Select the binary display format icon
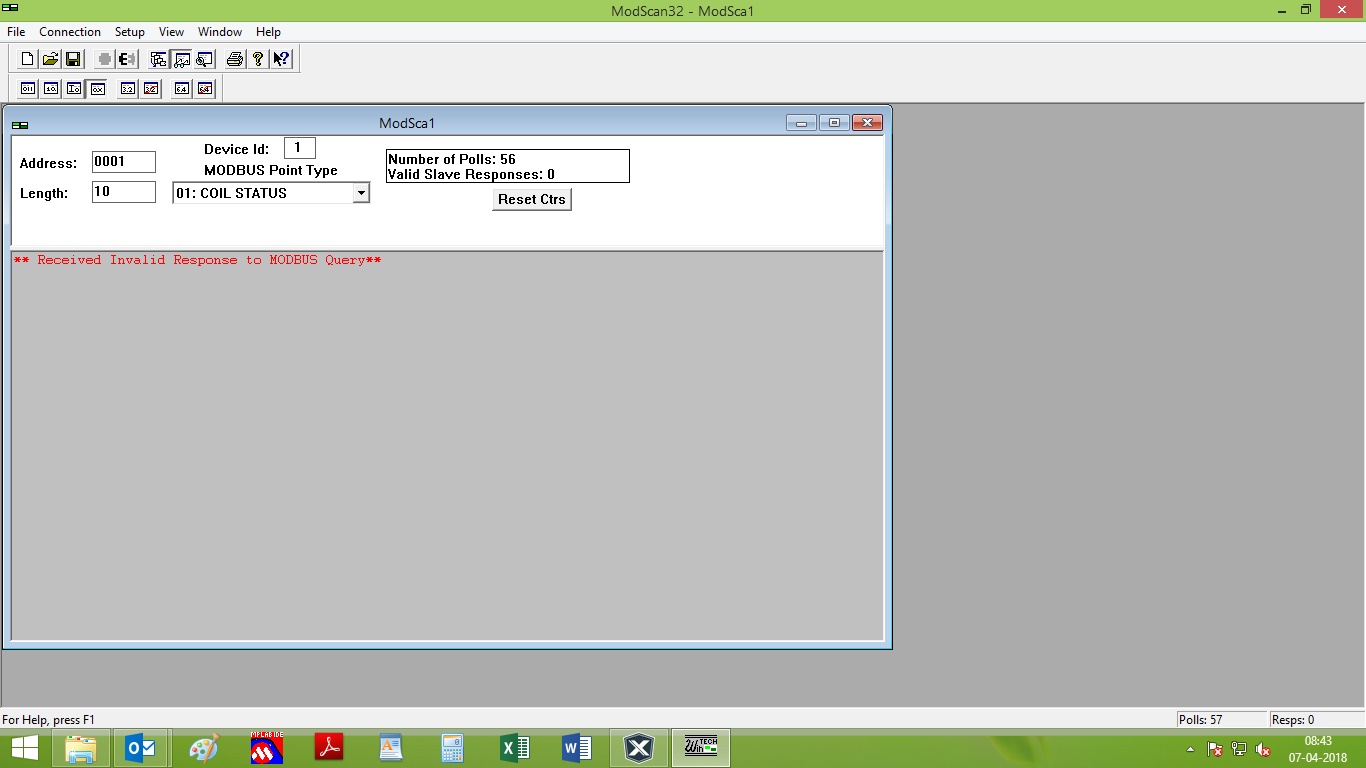The height and width of the screenshot is (768, 1366). point(28,89)
